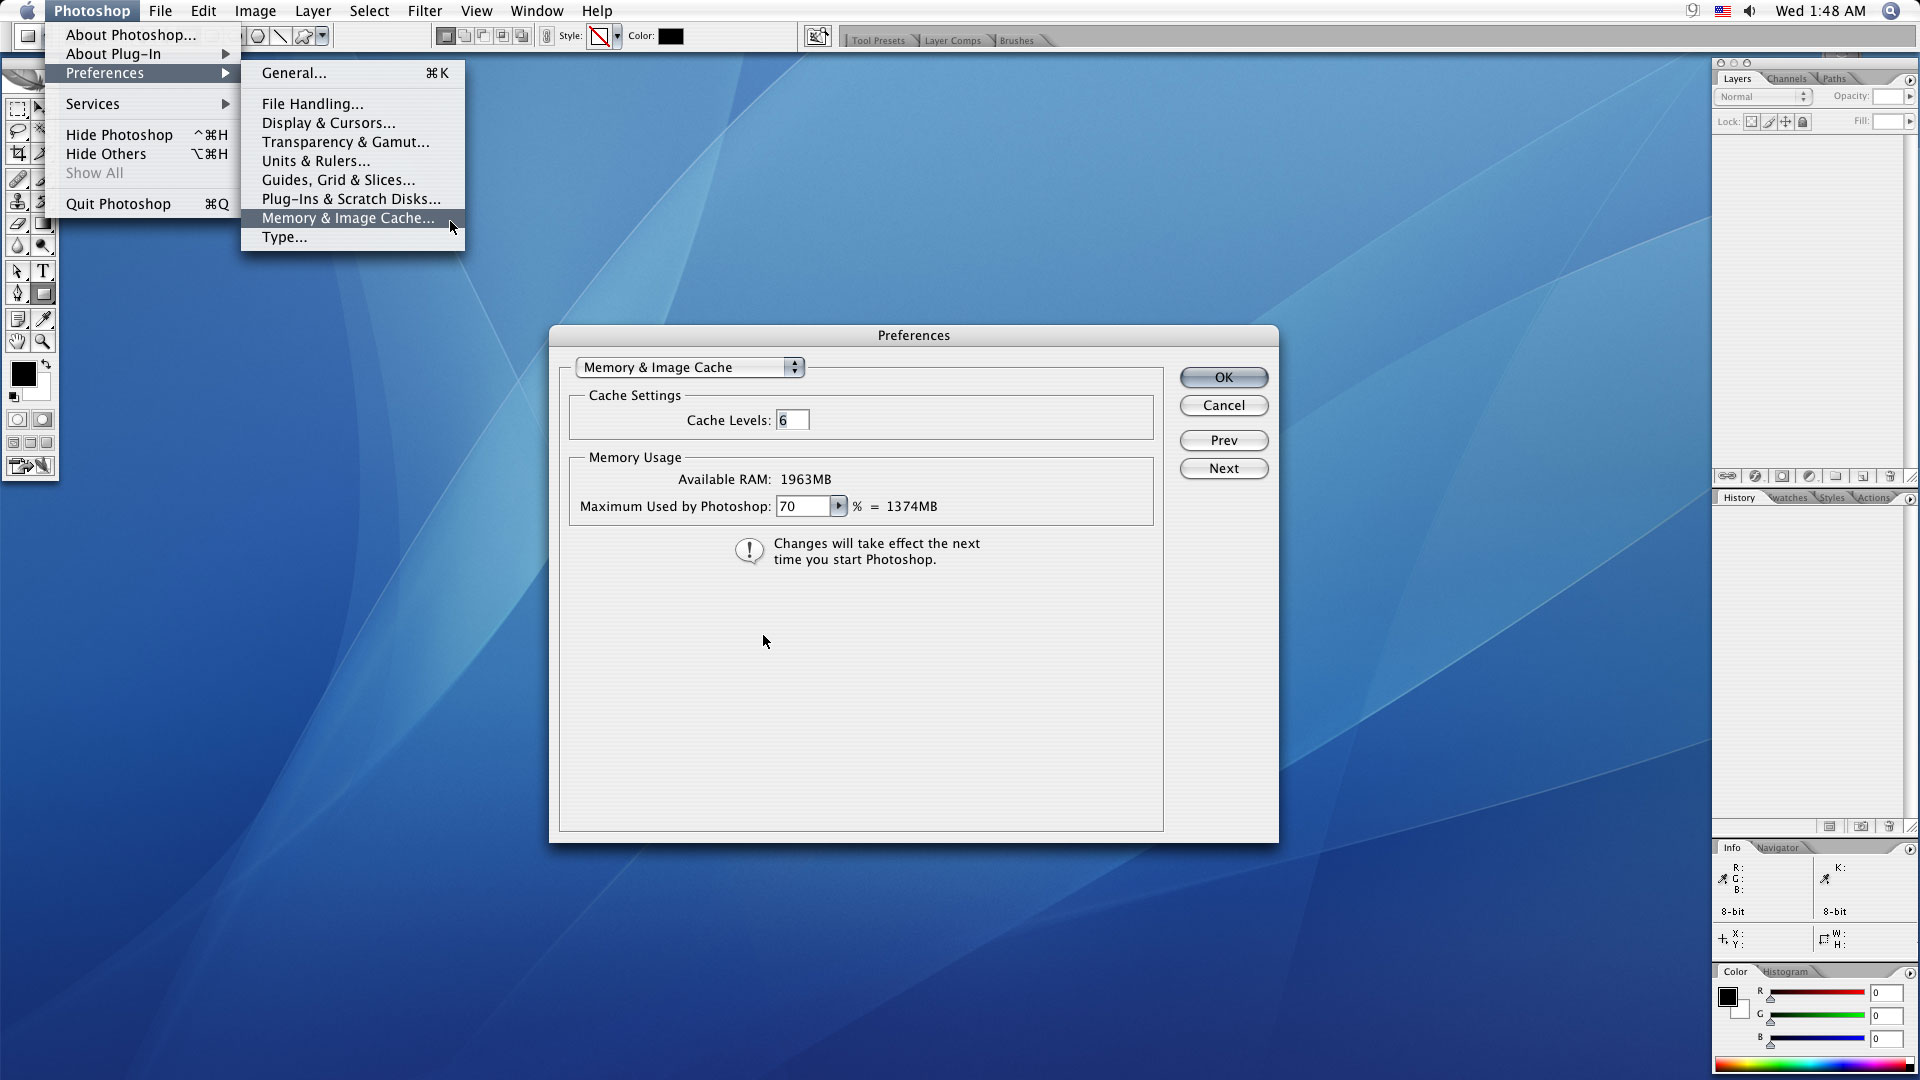Open the Memory & Image Cache preferences dropdown
The width and height of the screenshot is (1920, 1080).
click(690, 367)
